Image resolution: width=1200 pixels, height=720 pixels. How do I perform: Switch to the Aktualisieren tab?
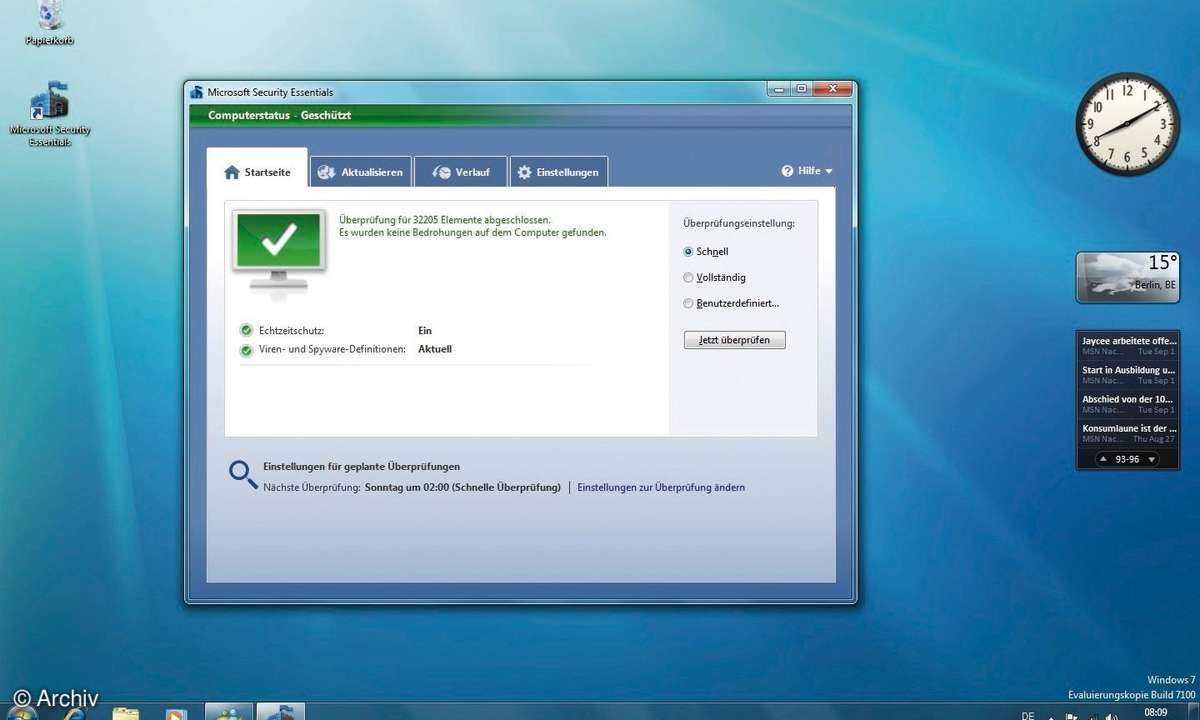click(360, 172)
